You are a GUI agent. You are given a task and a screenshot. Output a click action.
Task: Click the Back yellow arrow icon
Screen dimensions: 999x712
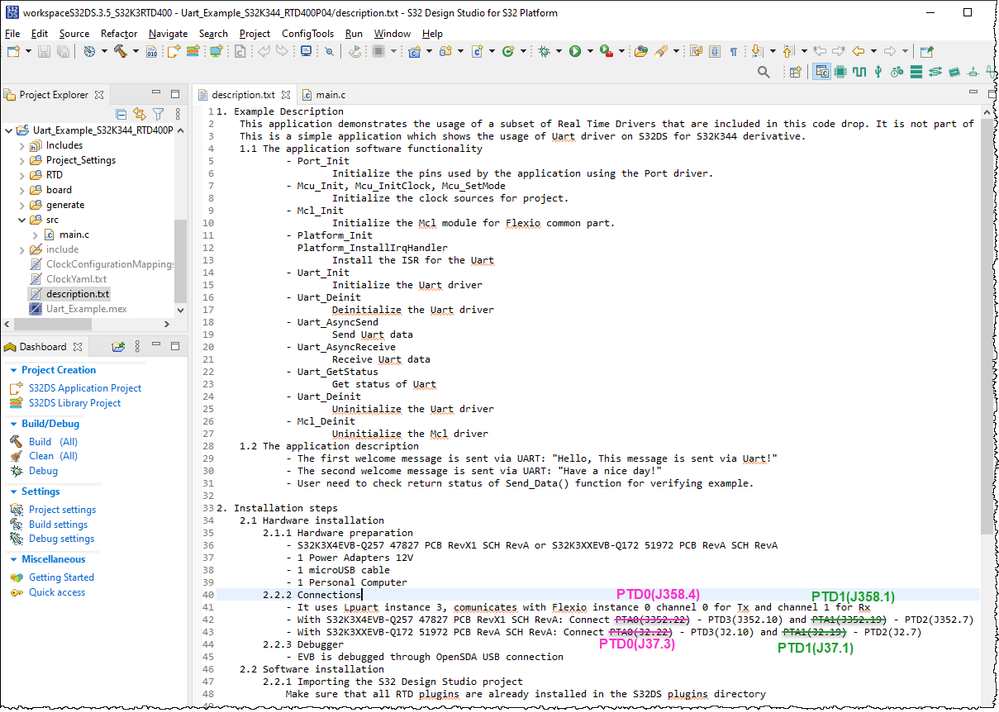coord(858,52)
